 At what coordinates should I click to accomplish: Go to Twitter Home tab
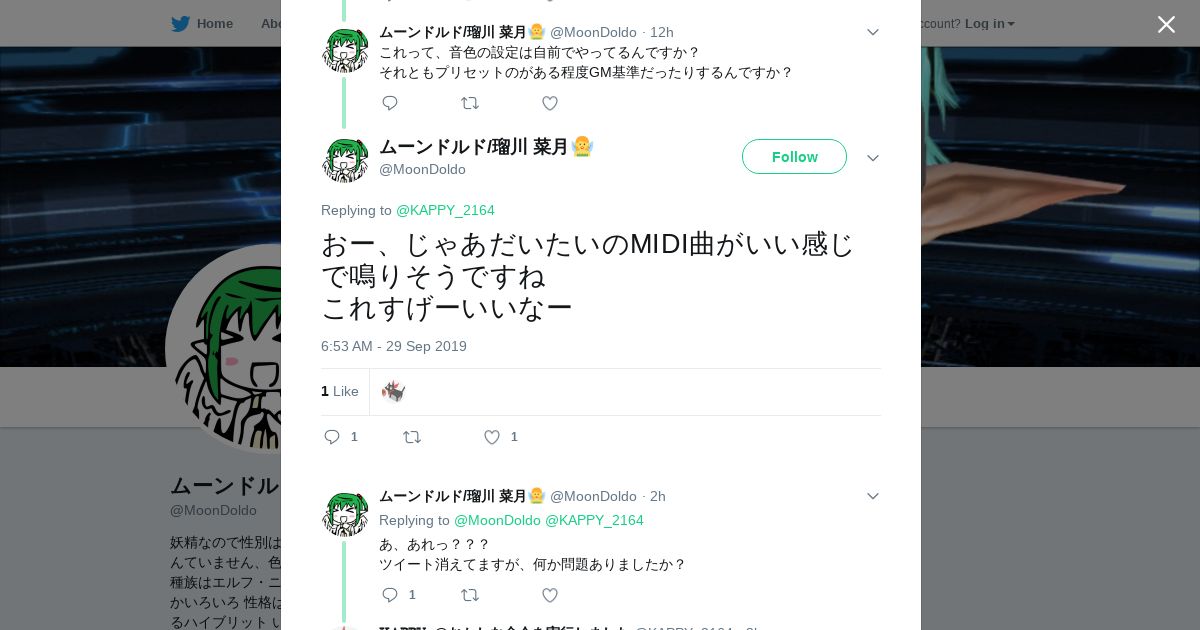(x=202, y=23)
